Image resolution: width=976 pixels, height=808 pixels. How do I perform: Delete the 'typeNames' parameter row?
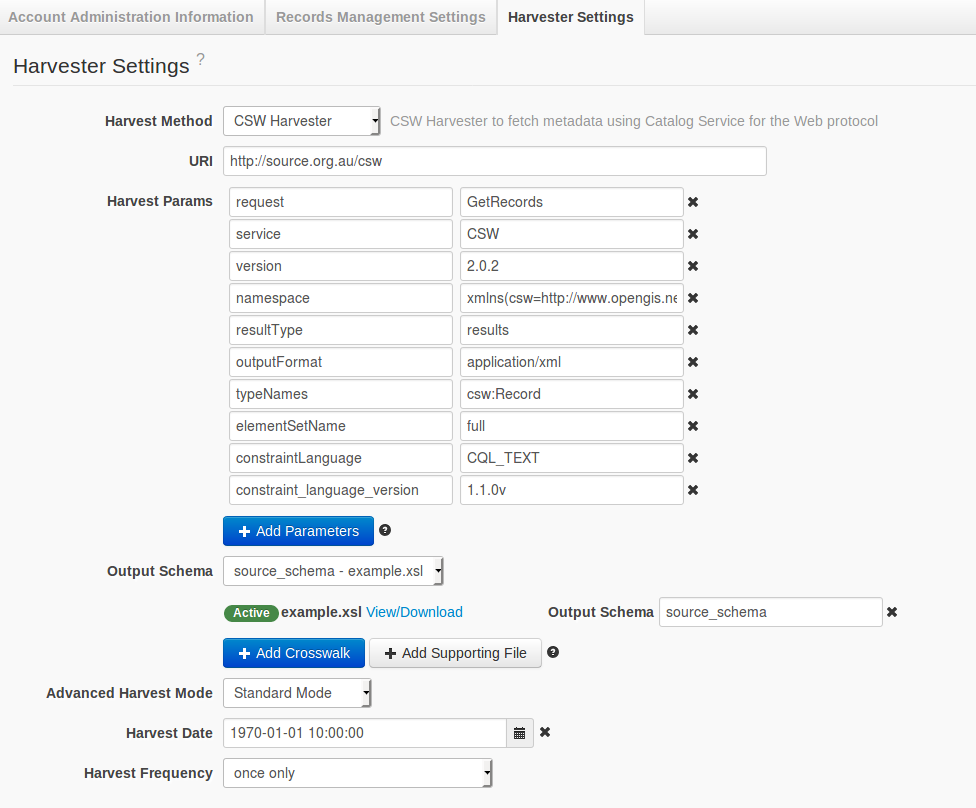(x=693, y=394)
